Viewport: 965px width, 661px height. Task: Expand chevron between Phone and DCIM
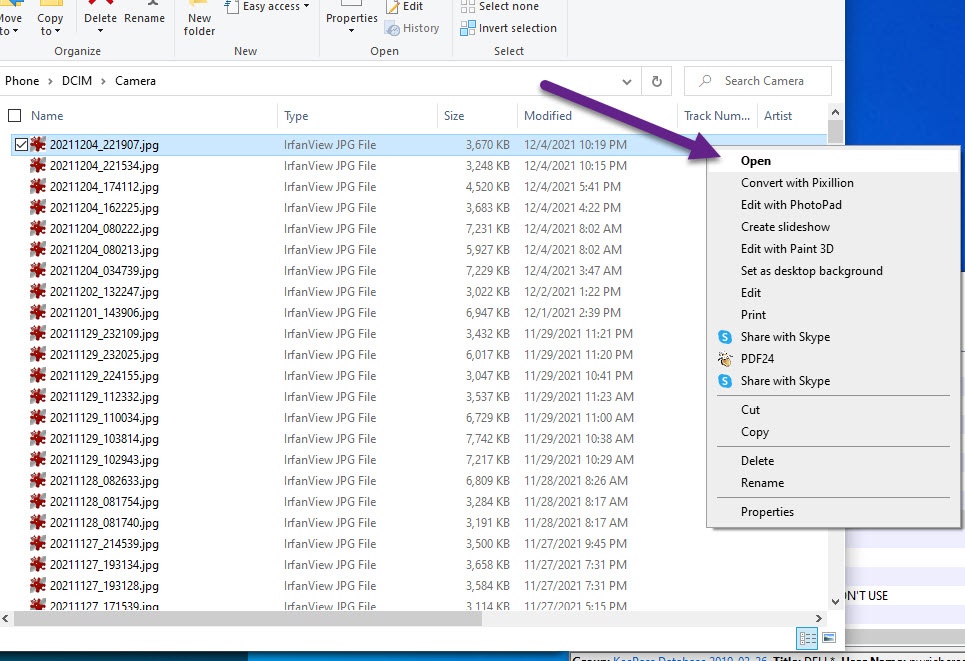point(50,81)
